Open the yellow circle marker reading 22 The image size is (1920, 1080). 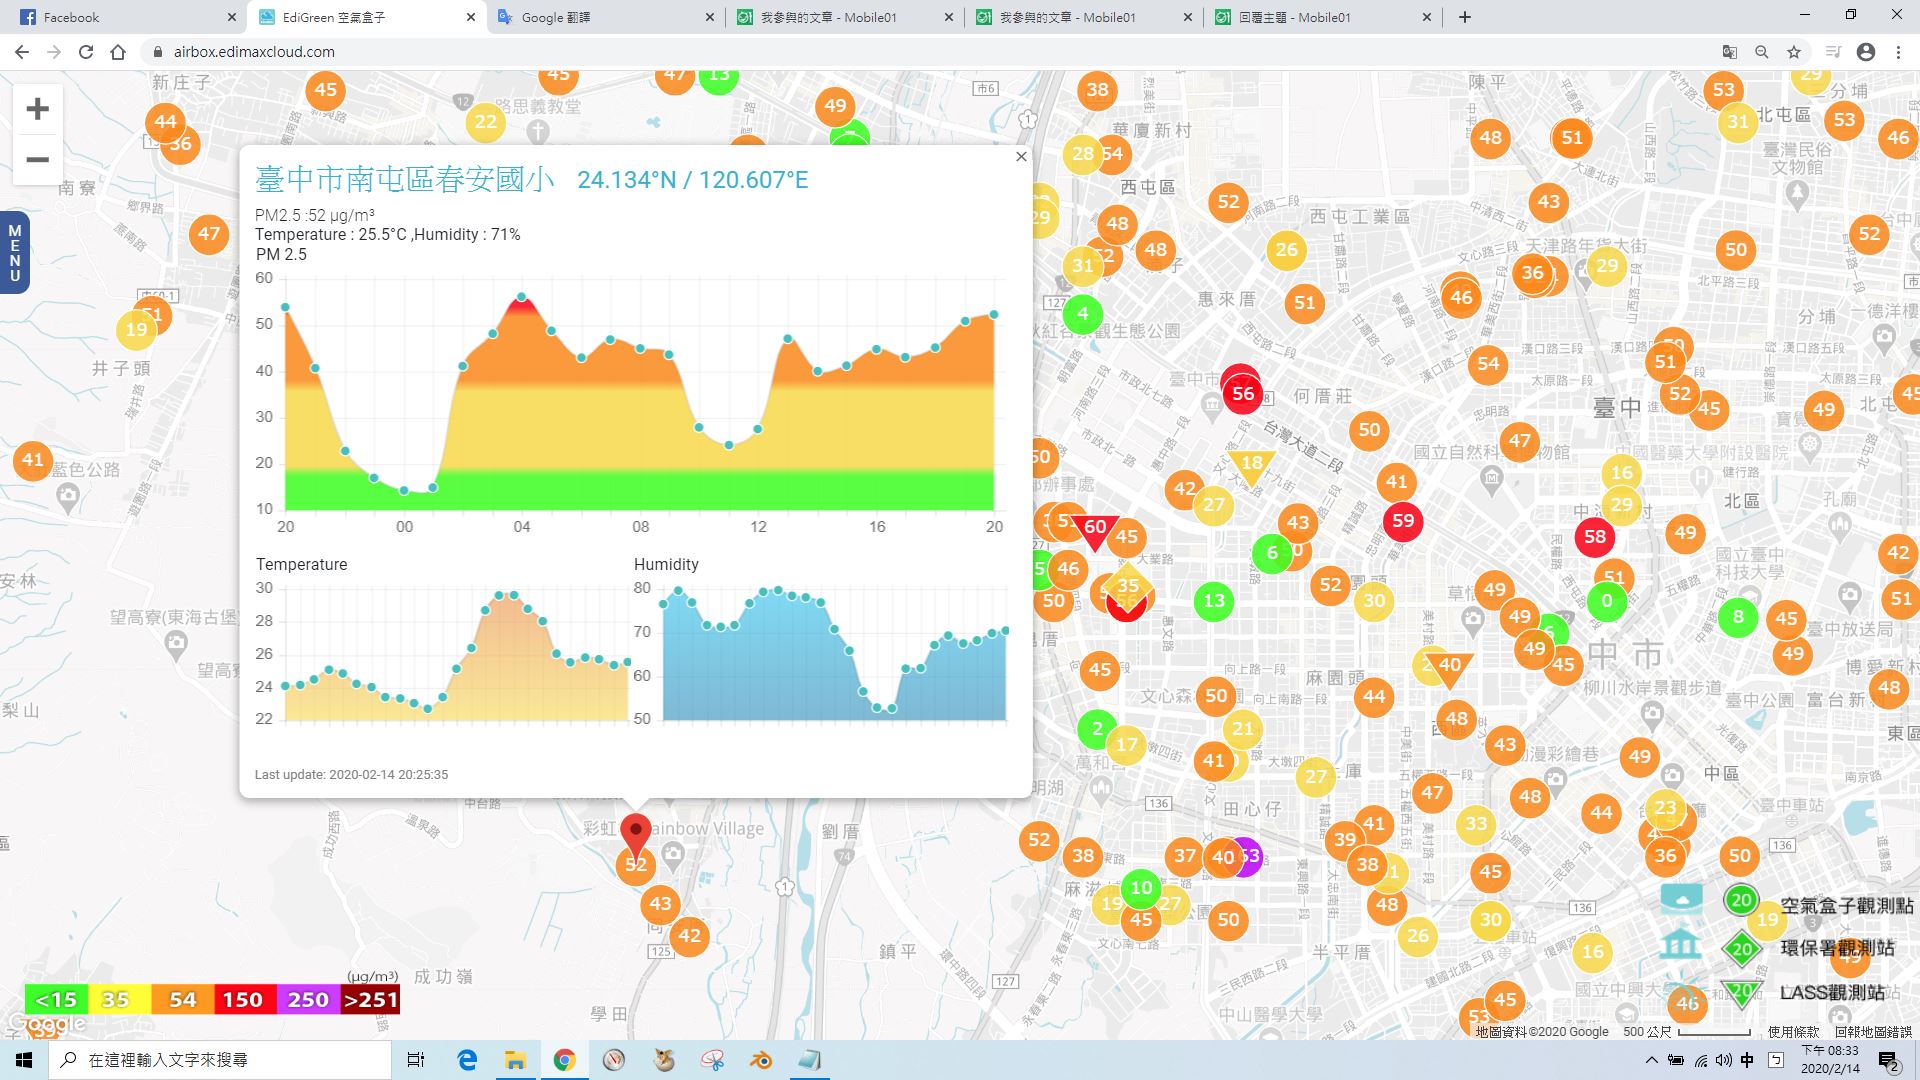[486, 122]
